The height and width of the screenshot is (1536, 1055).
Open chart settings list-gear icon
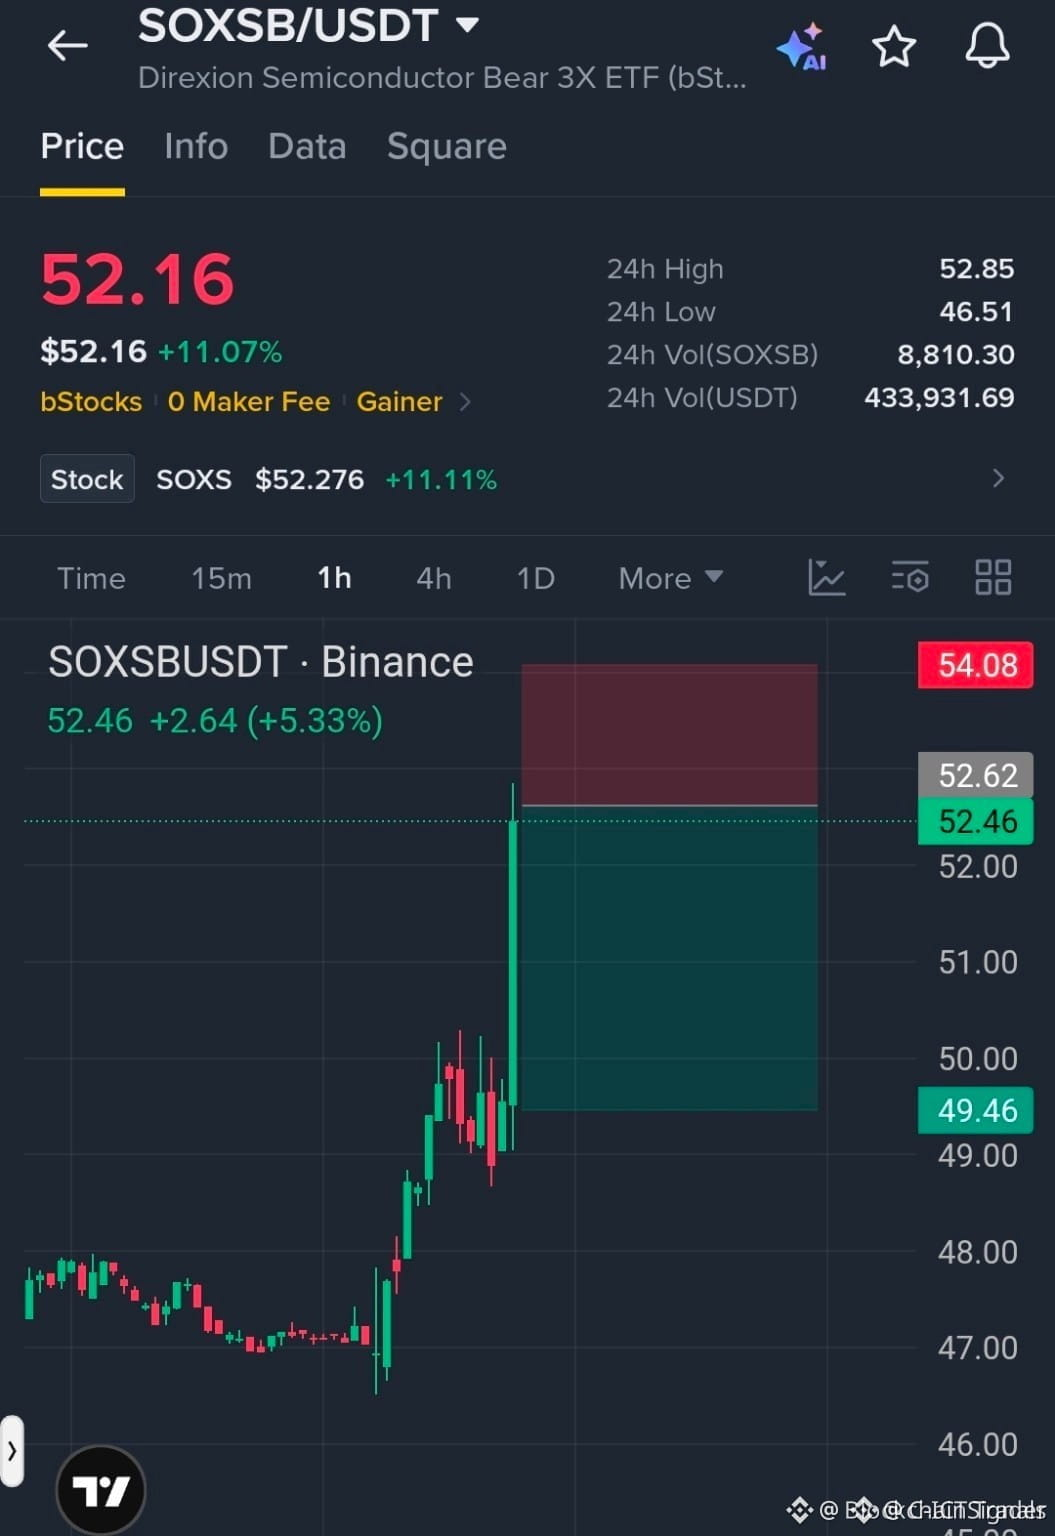pos(910,577)
